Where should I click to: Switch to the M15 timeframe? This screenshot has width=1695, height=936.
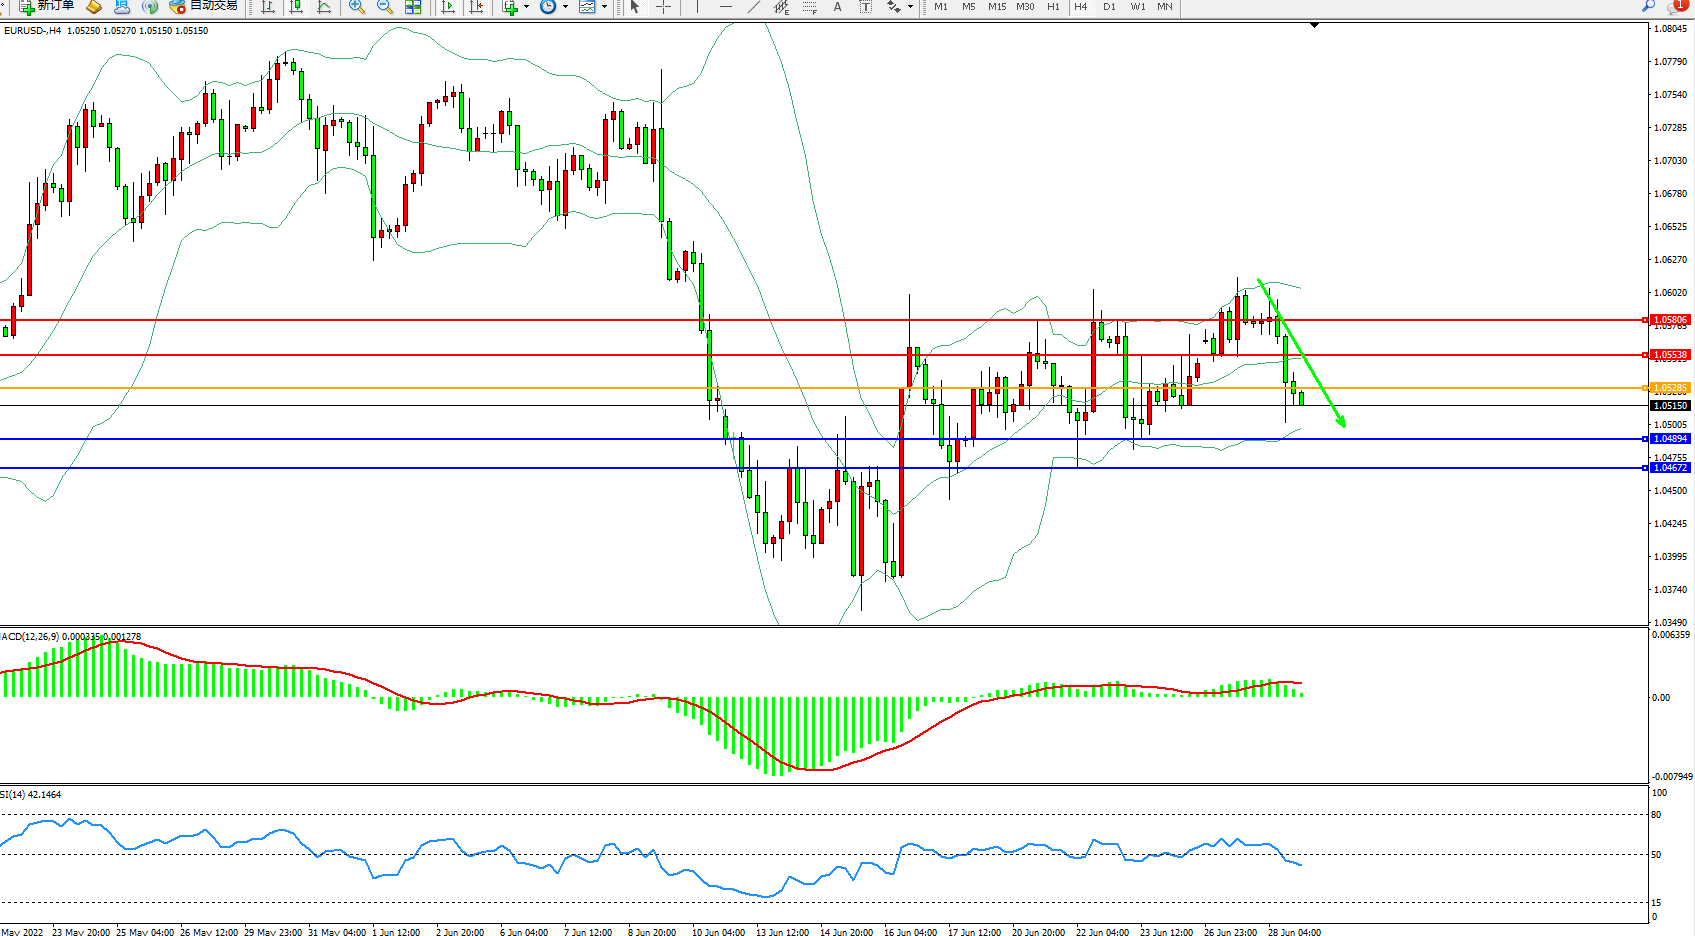click(x=997, y=7)
